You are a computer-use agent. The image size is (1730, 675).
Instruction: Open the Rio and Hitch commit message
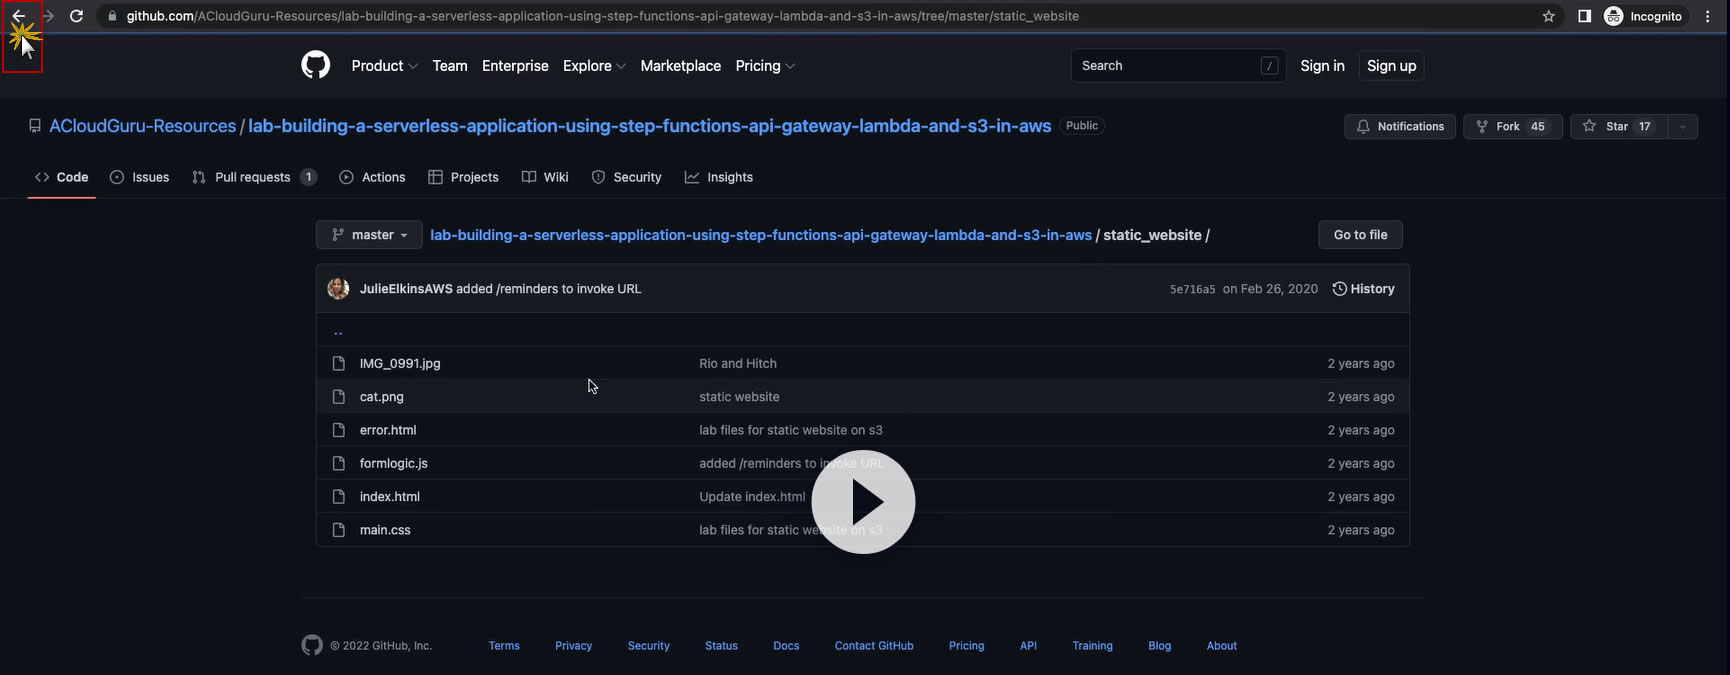pos(738,364)
